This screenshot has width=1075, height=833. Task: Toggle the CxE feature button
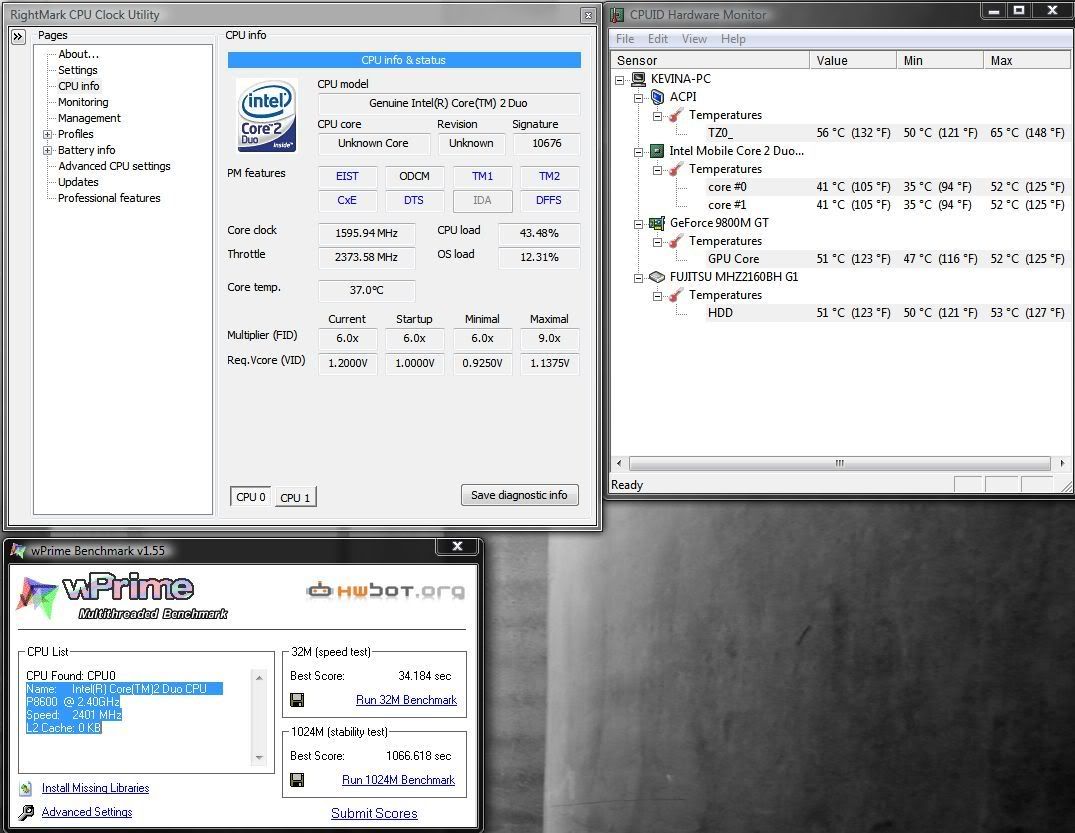[x=348, y=200]
